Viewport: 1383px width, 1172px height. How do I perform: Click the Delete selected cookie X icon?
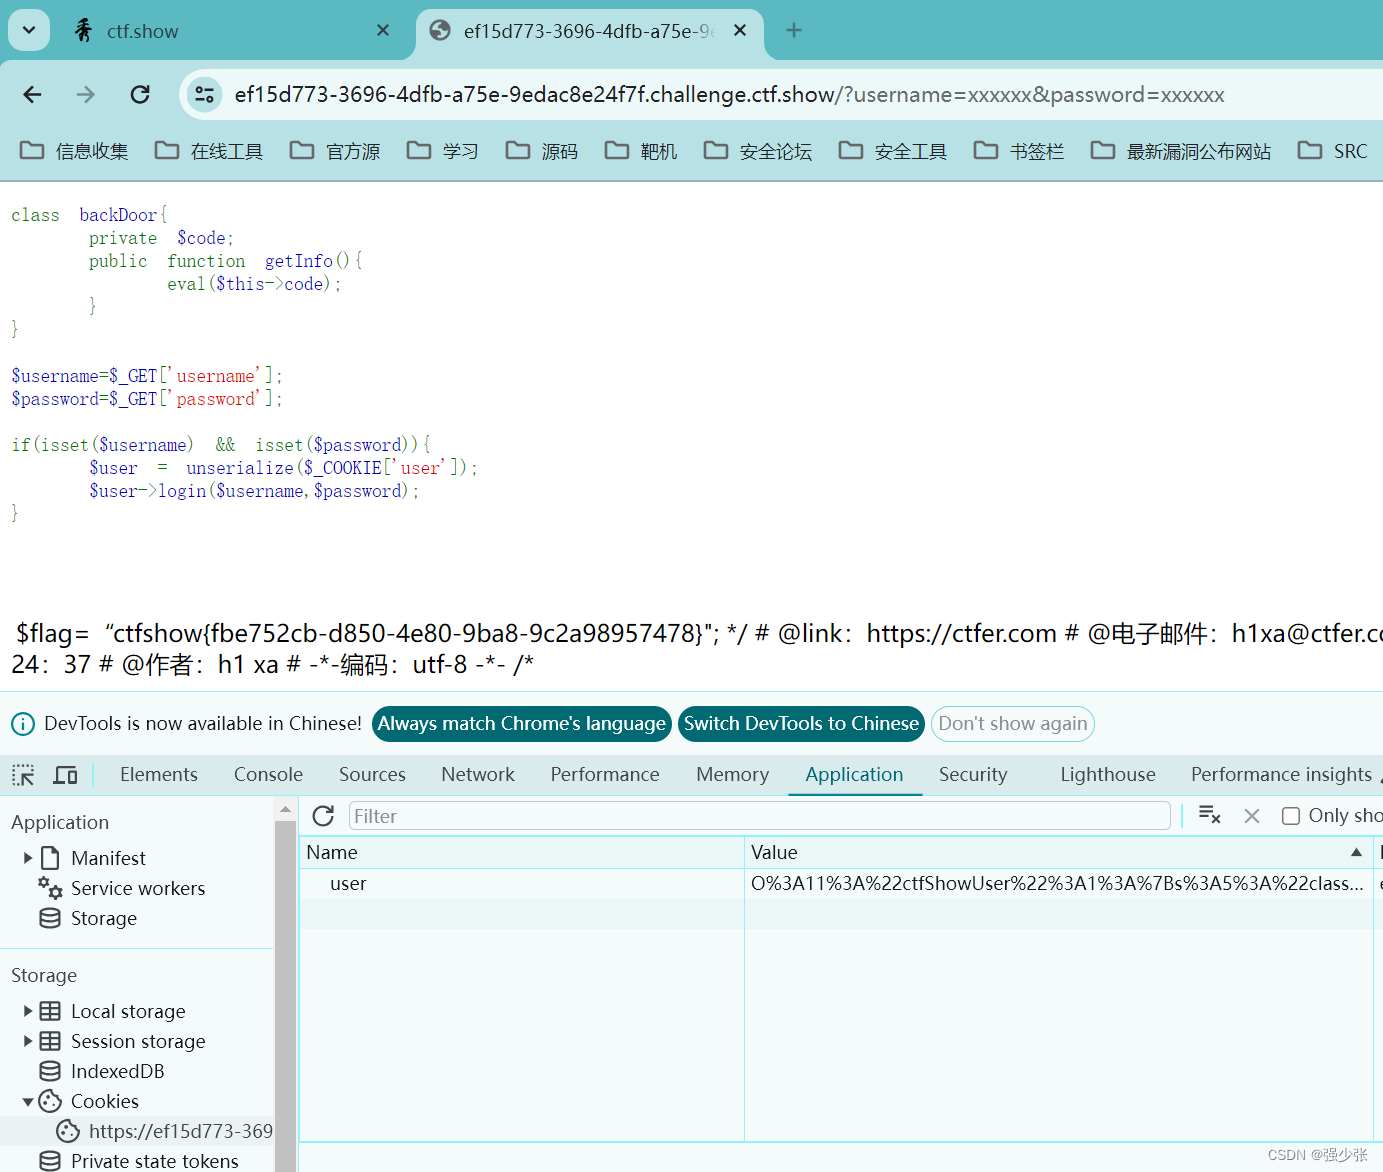click(1252, 816)
